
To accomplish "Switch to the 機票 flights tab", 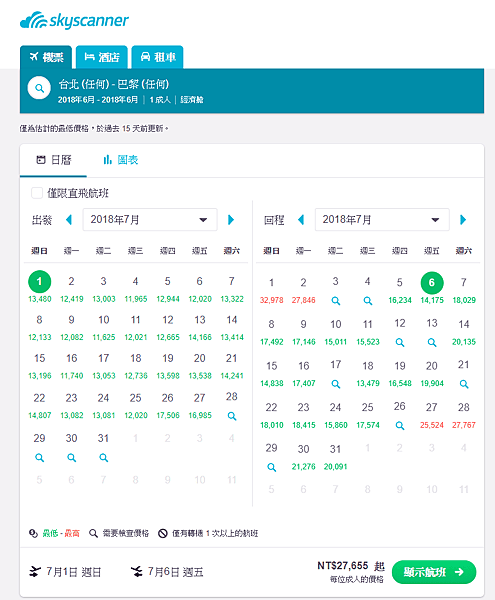I will tap(46, 57).
